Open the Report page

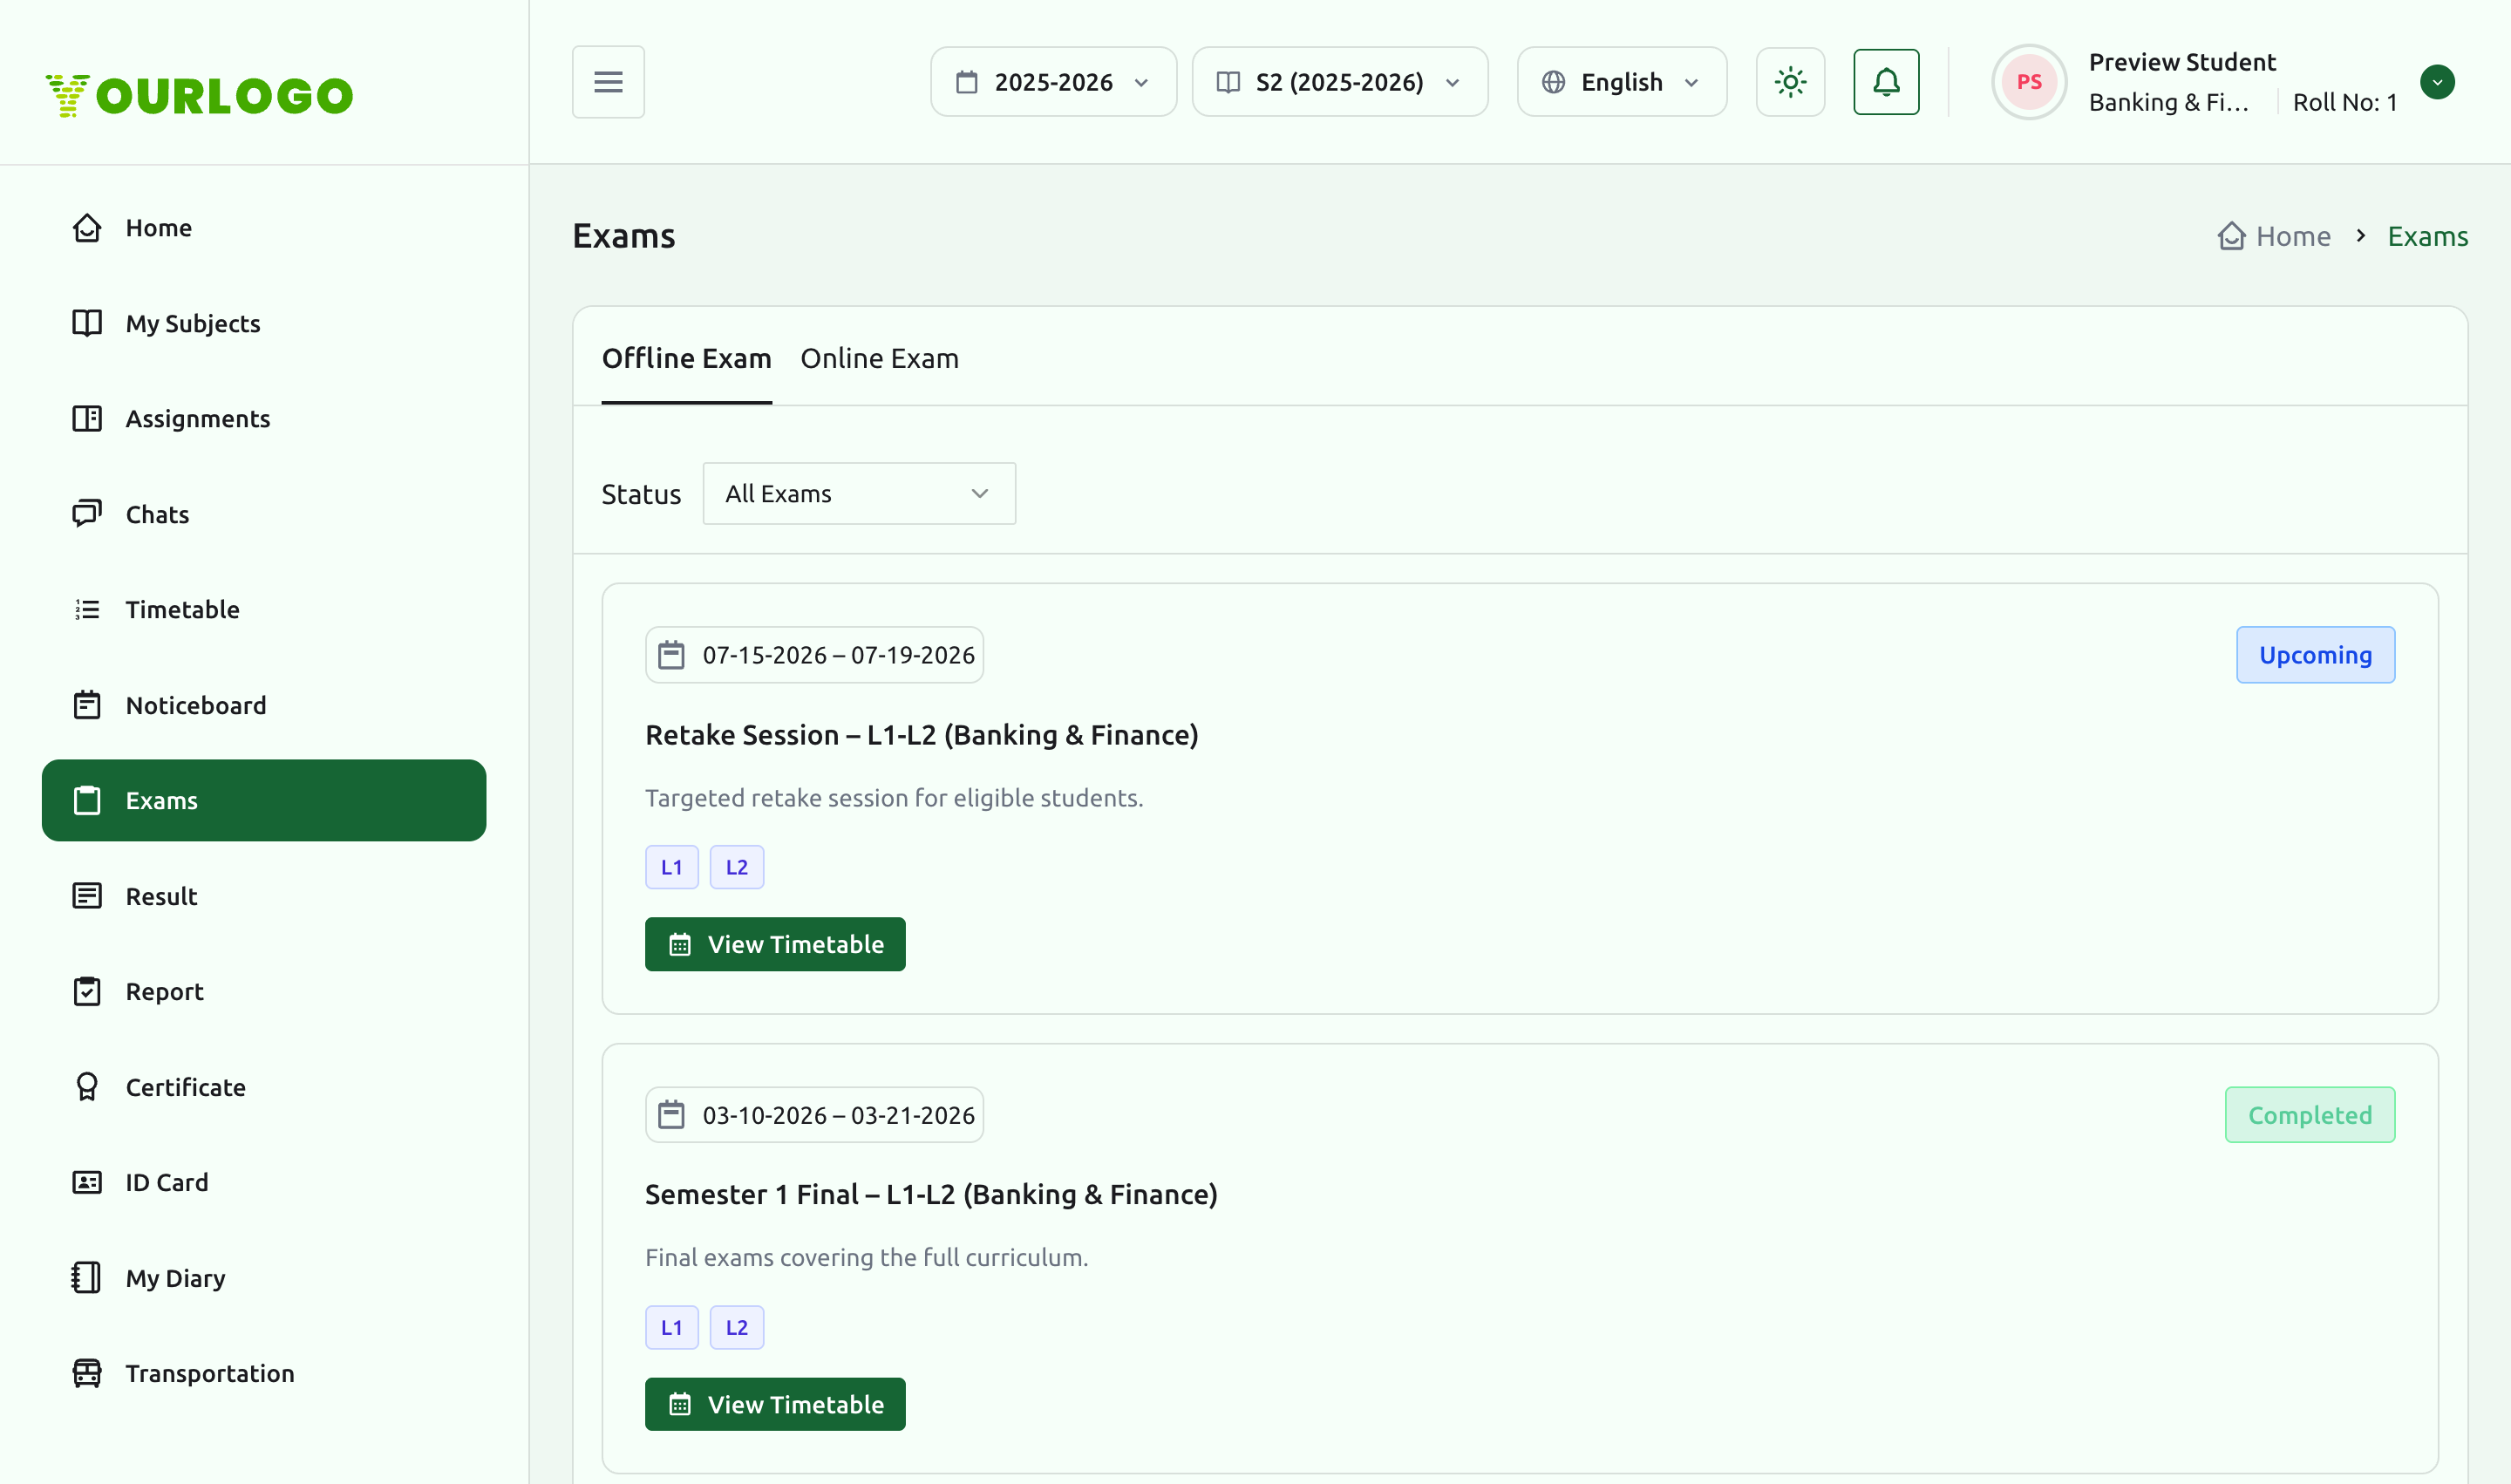coord(264,991)
